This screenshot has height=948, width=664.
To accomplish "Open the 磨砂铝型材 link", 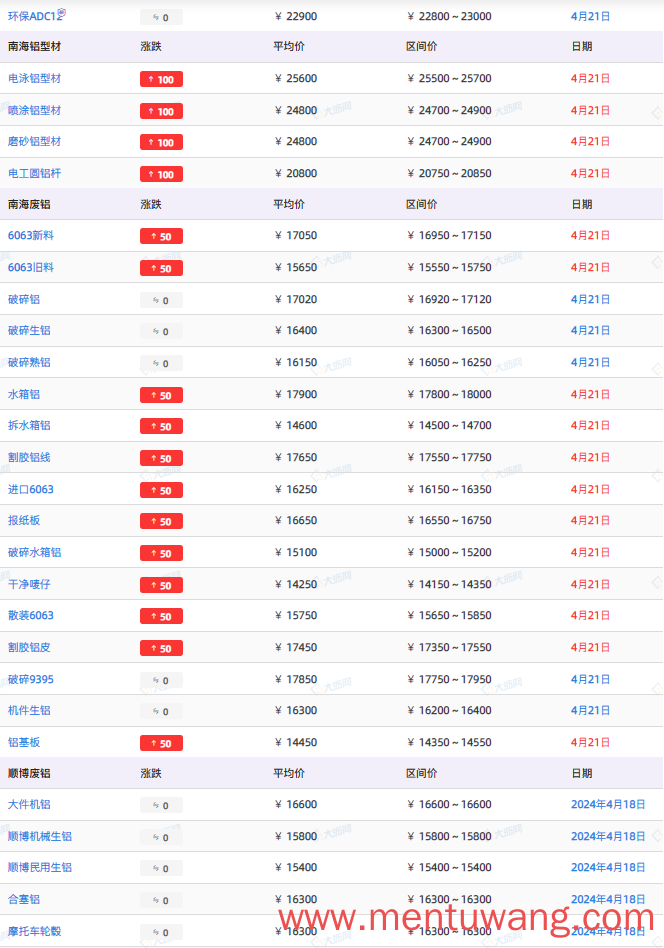I will 34,141.
